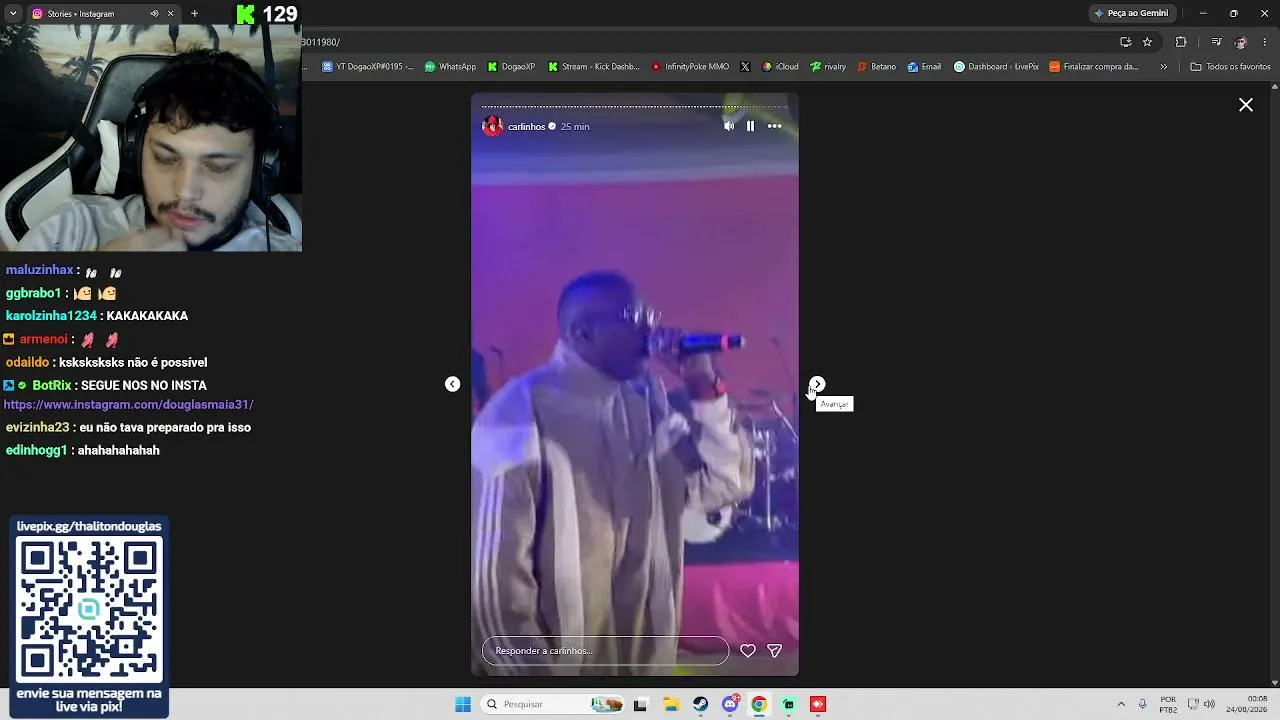Screen dimensions: 1280x720
Task: Open the Chrome profile avatar
Action: click(x=1241, y=42)
